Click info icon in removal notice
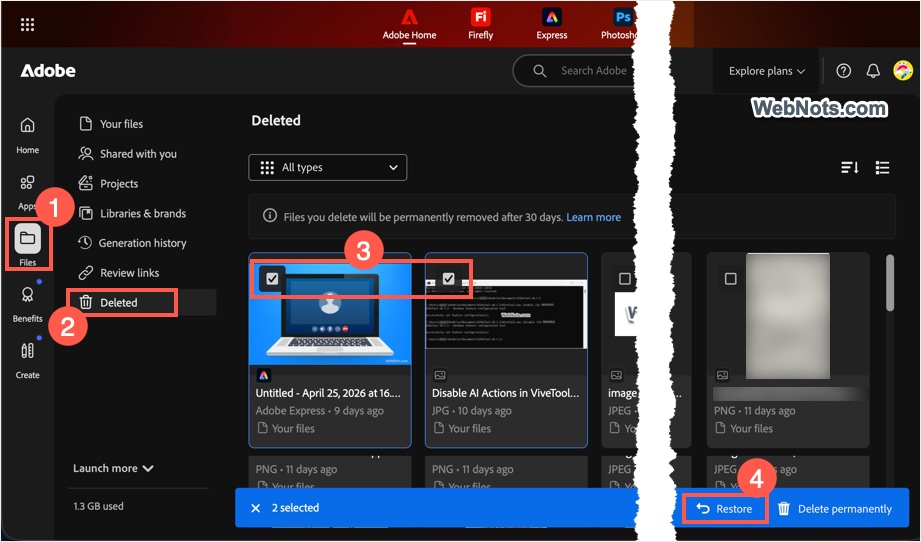921x542 pixels. tap(270, 216)
